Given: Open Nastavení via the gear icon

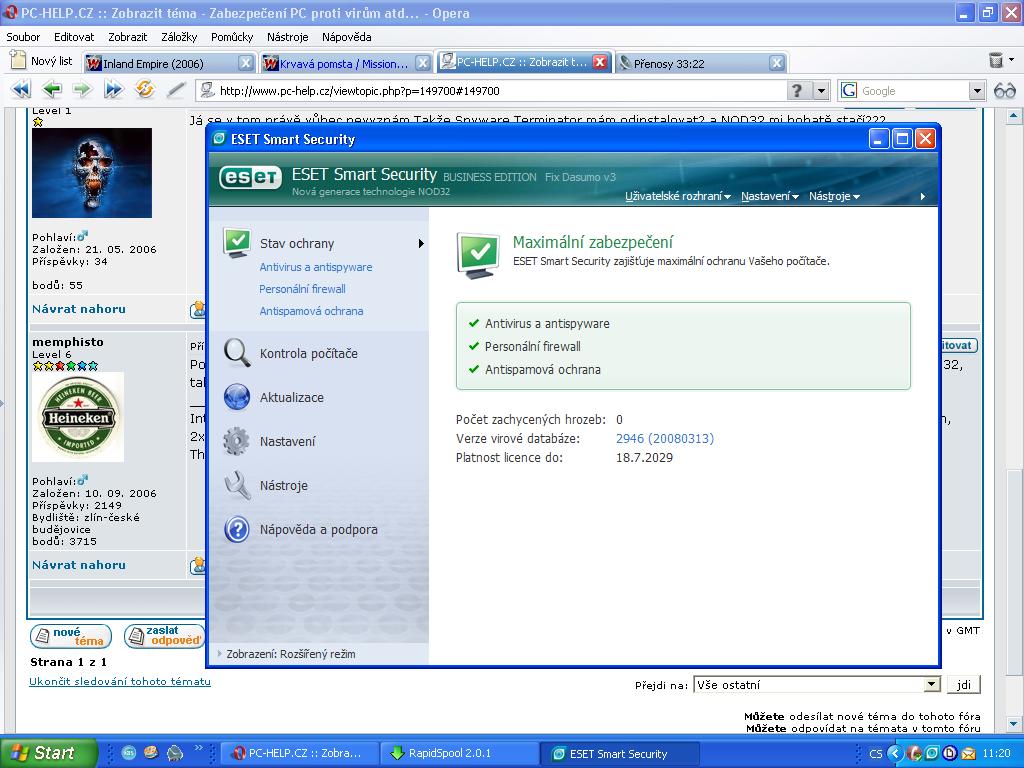Looking at the screenshot, I should click(237, 441).
